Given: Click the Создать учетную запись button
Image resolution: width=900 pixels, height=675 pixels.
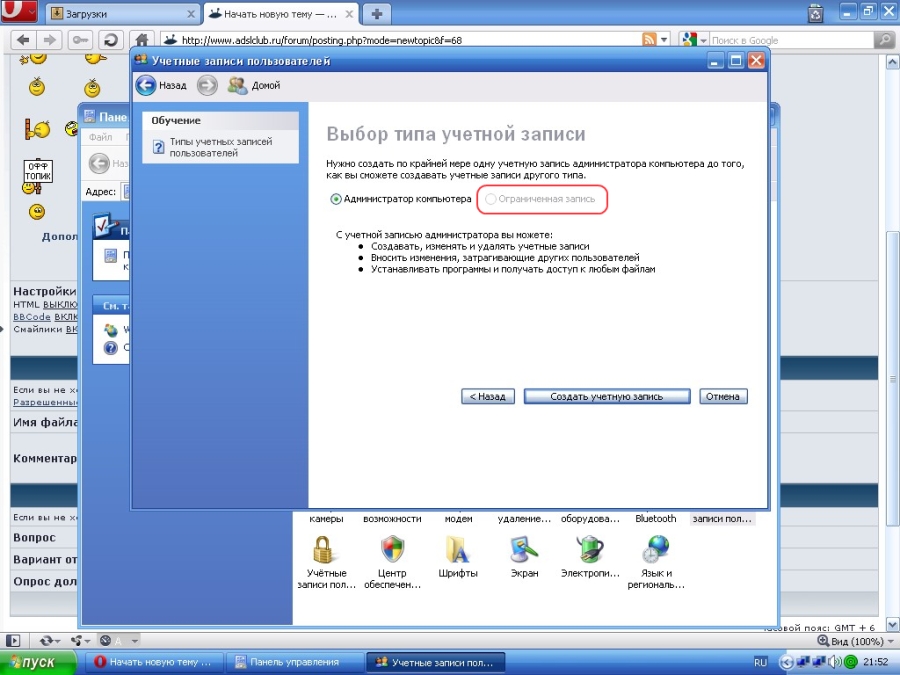Looking at the screenshot, I should point(606,396).
